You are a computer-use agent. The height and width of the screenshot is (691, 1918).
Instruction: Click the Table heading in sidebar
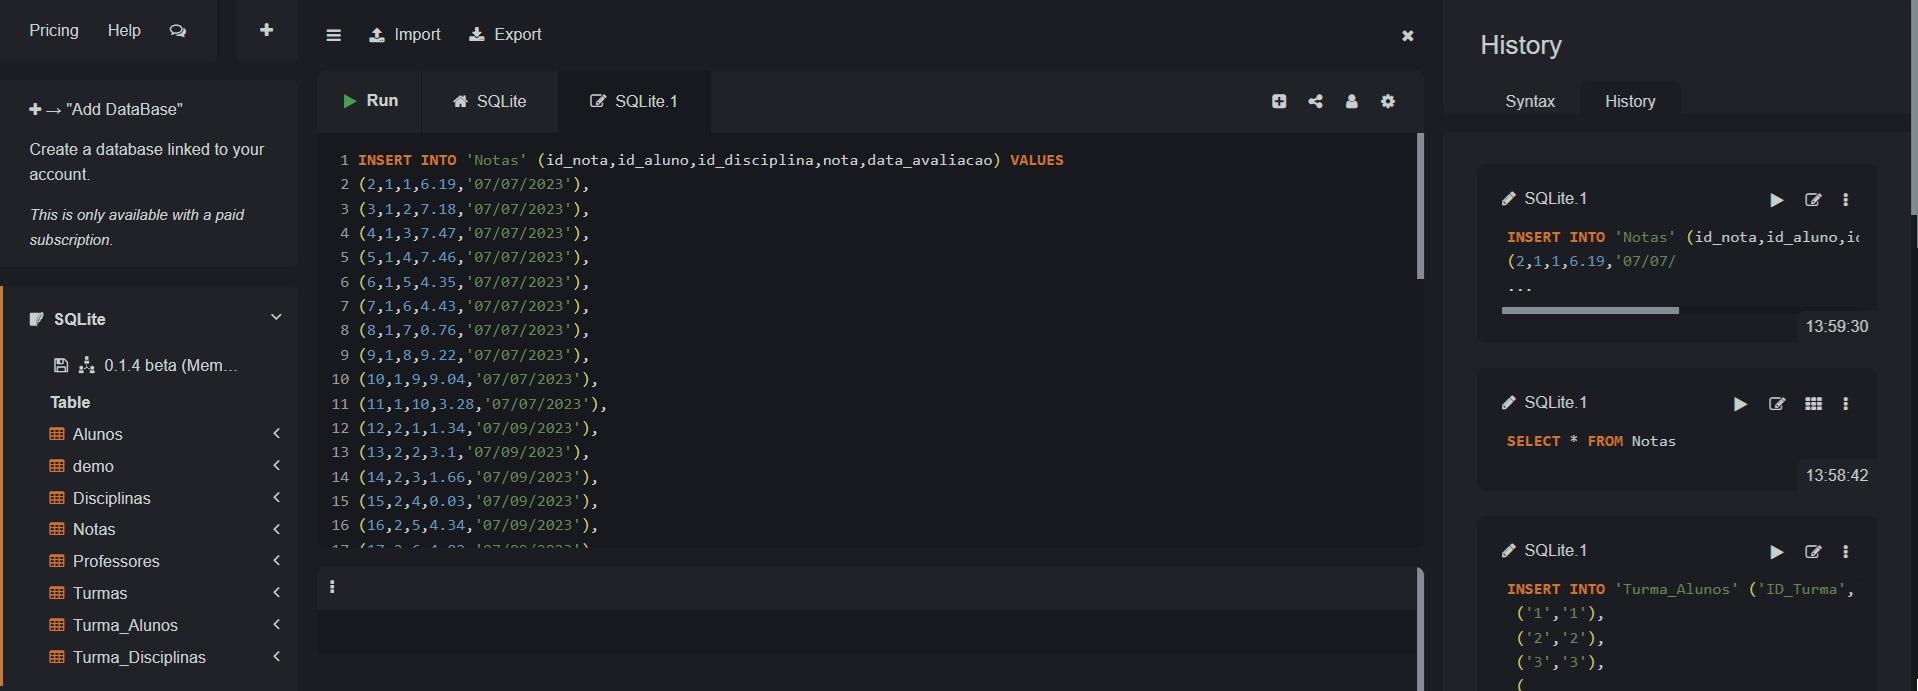70,402
